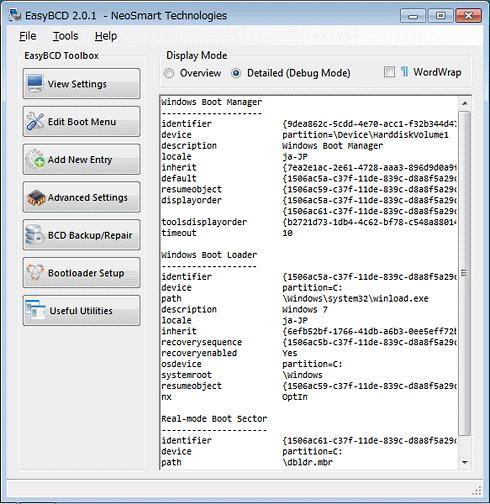Viewport: 490px width, 504px height.
Task: Open the File menu
Action: point(28,36)
